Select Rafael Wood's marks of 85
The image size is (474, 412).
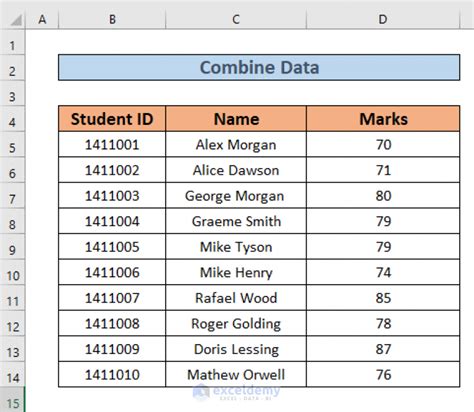(383, 298)
